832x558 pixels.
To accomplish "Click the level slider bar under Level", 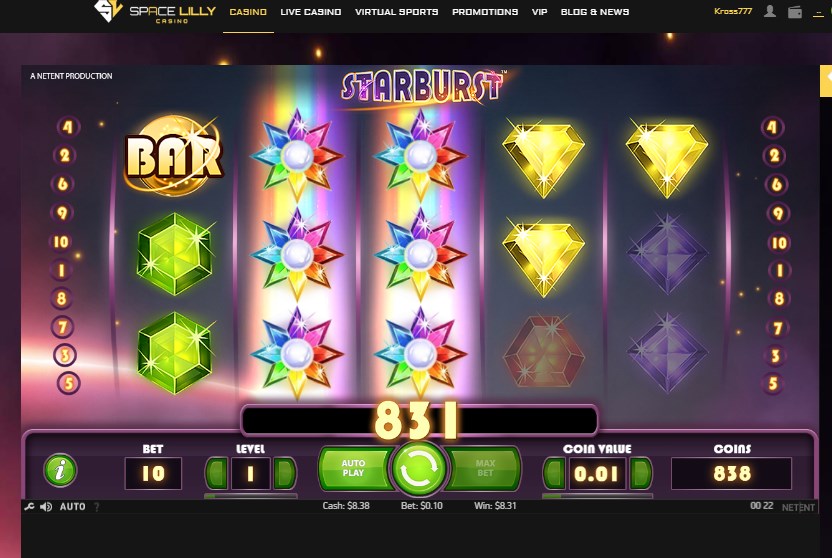I will click(250, 496).
